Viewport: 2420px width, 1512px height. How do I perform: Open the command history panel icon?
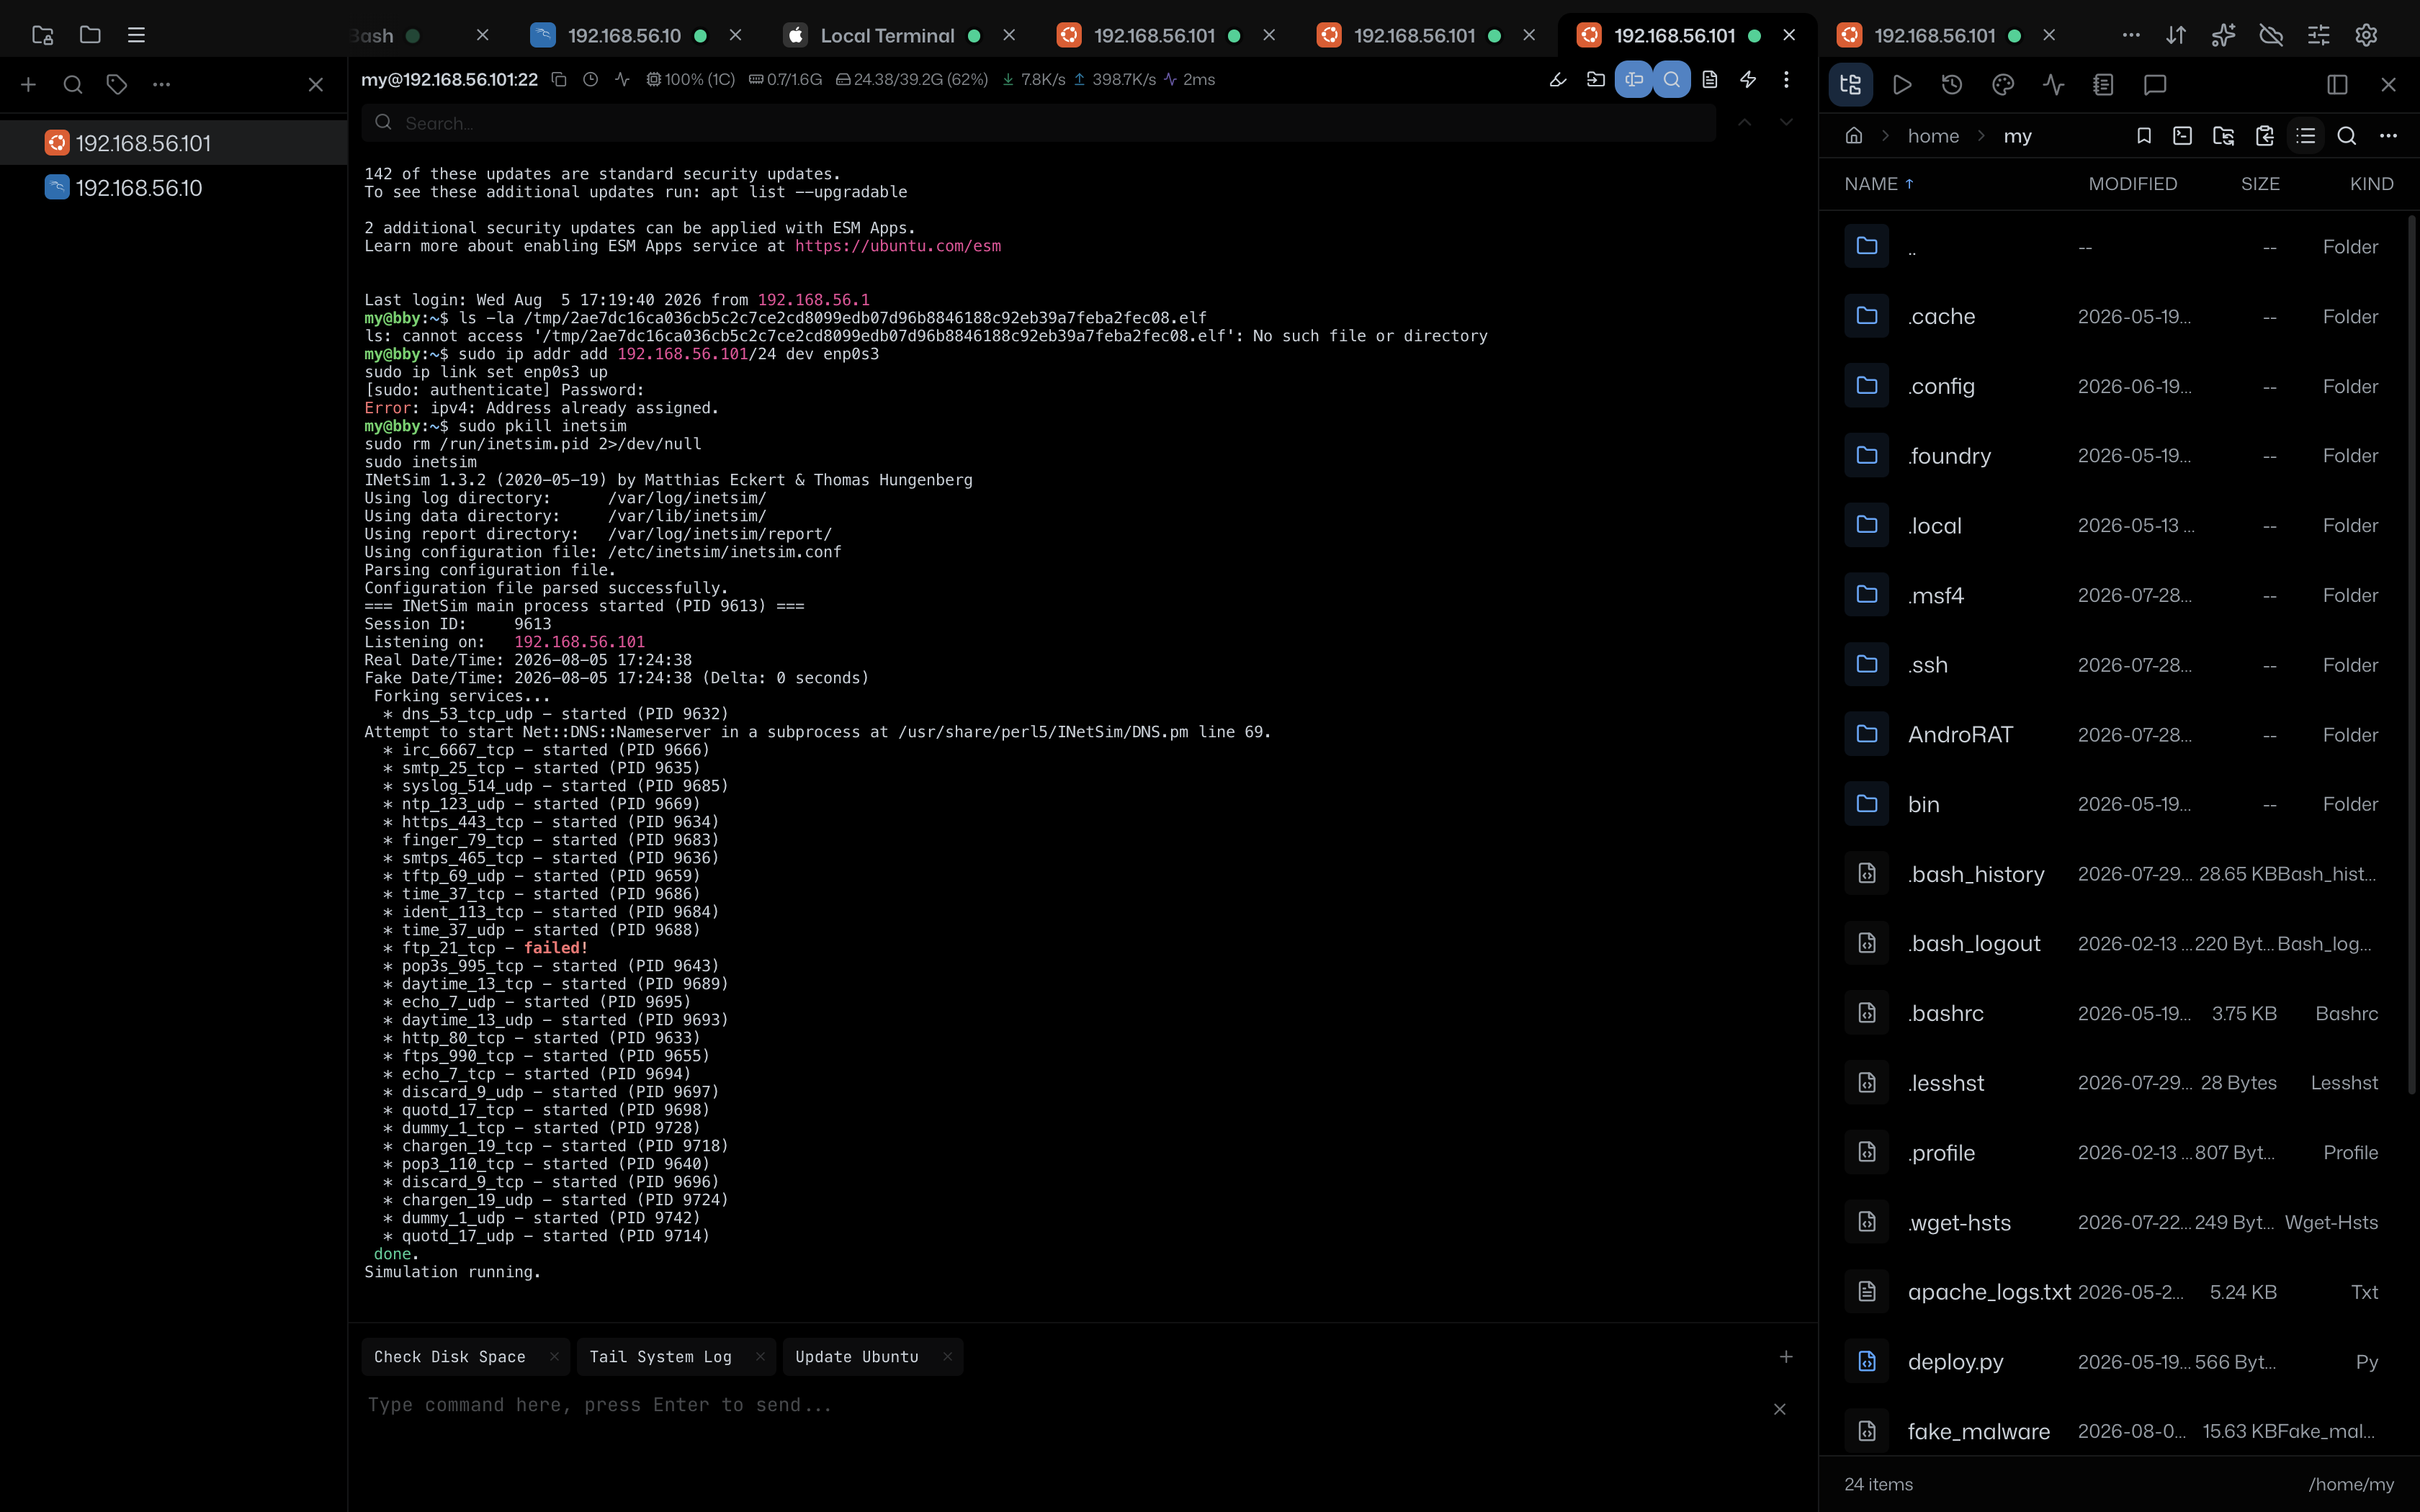[1952, 85]
